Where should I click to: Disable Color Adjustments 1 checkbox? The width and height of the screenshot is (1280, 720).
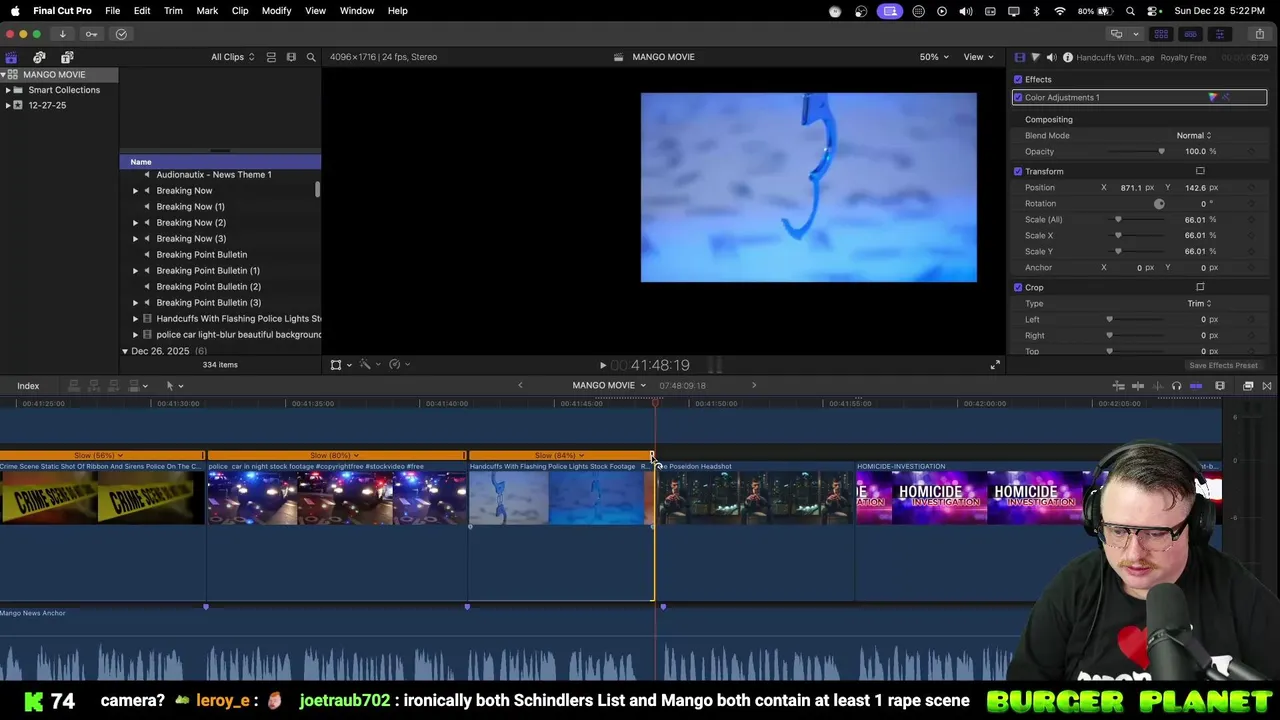click(x=1018, y=97)
